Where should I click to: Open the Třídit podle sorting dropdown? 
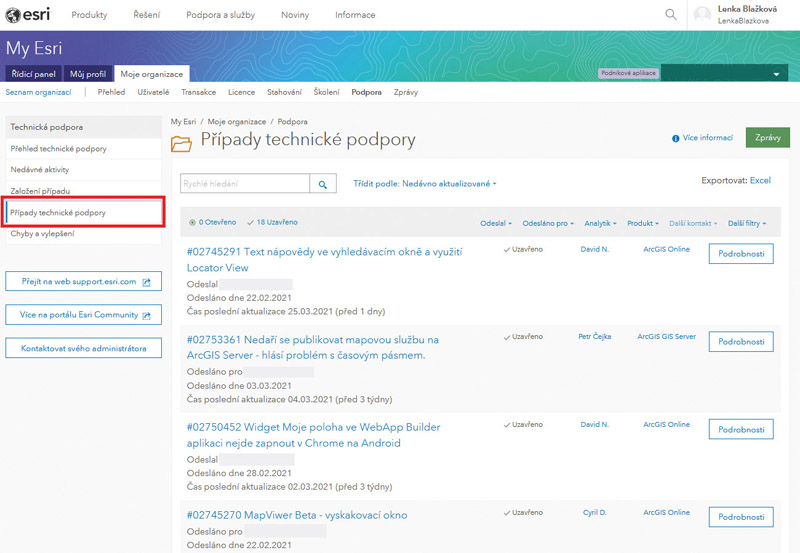coord(424,184)
